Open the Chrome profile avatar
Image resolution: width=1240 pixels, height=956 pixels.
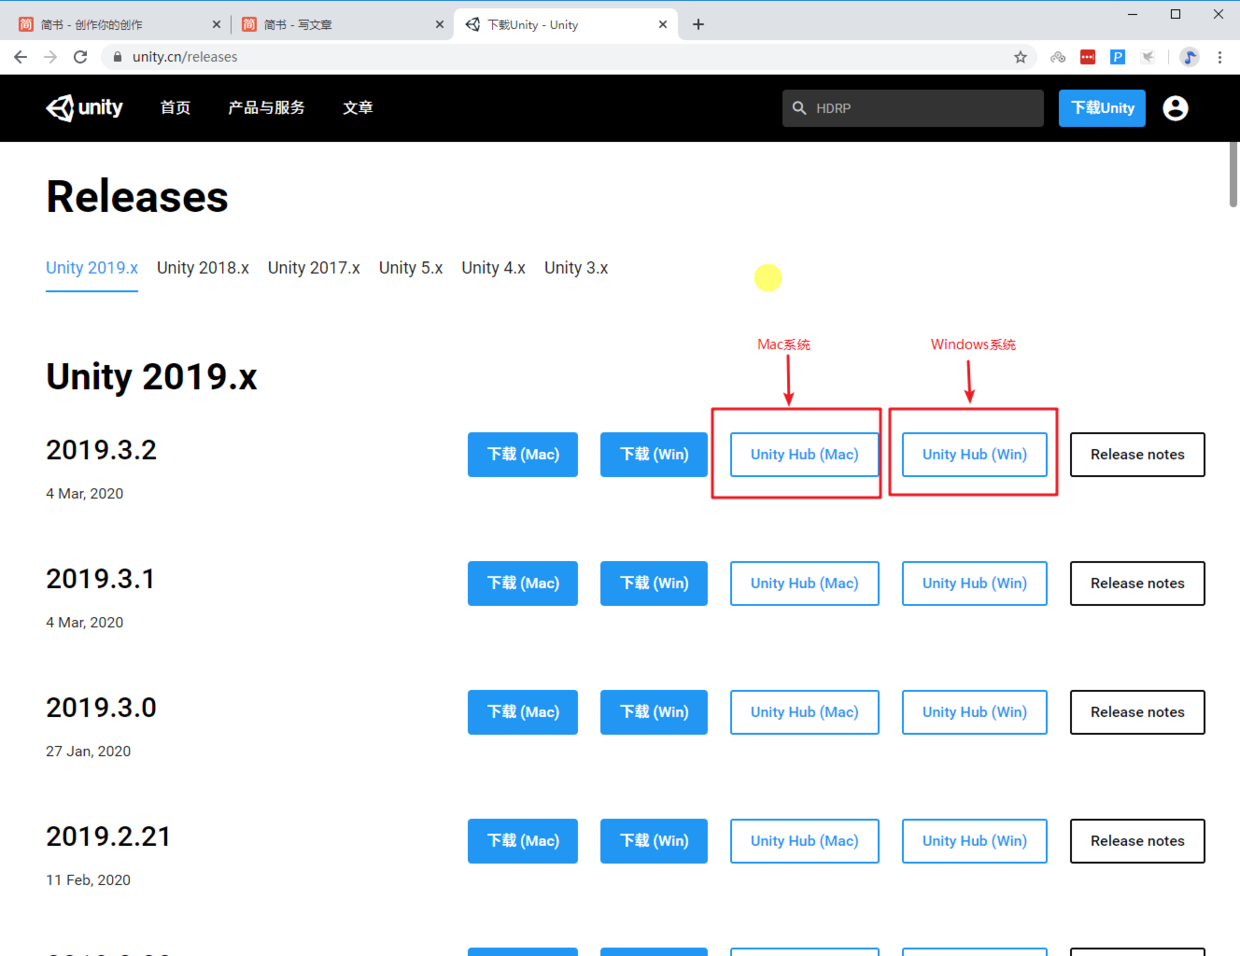tap(1189, 57)
